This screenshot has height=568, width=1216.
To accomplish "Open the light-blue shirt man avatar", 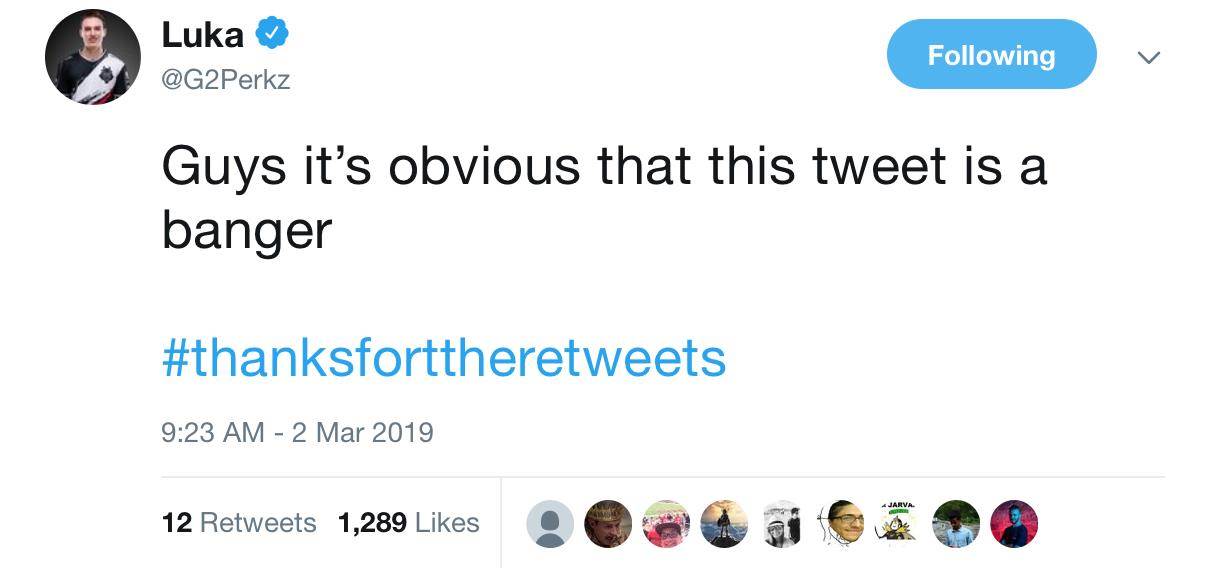I will [x=957, y=523].
